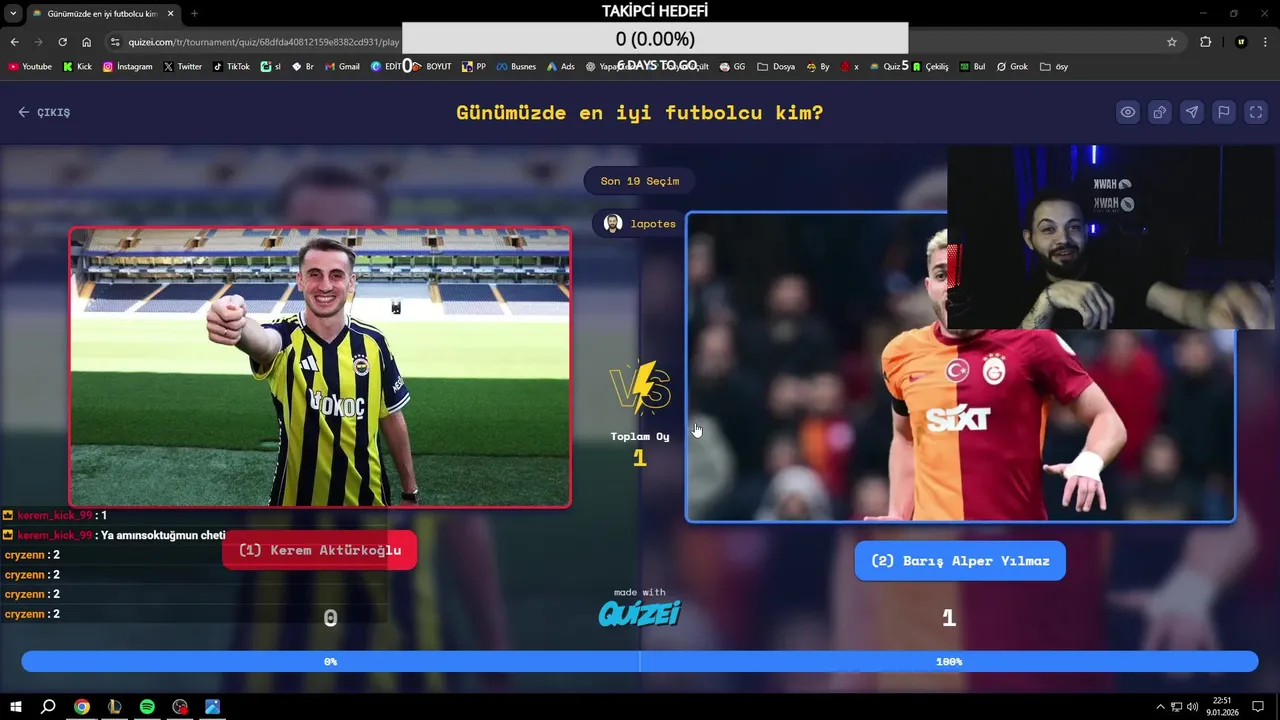Enter fullscreen with the expand icon
The height and width of the screenshot is (720, 1280).
[1255, 112]
